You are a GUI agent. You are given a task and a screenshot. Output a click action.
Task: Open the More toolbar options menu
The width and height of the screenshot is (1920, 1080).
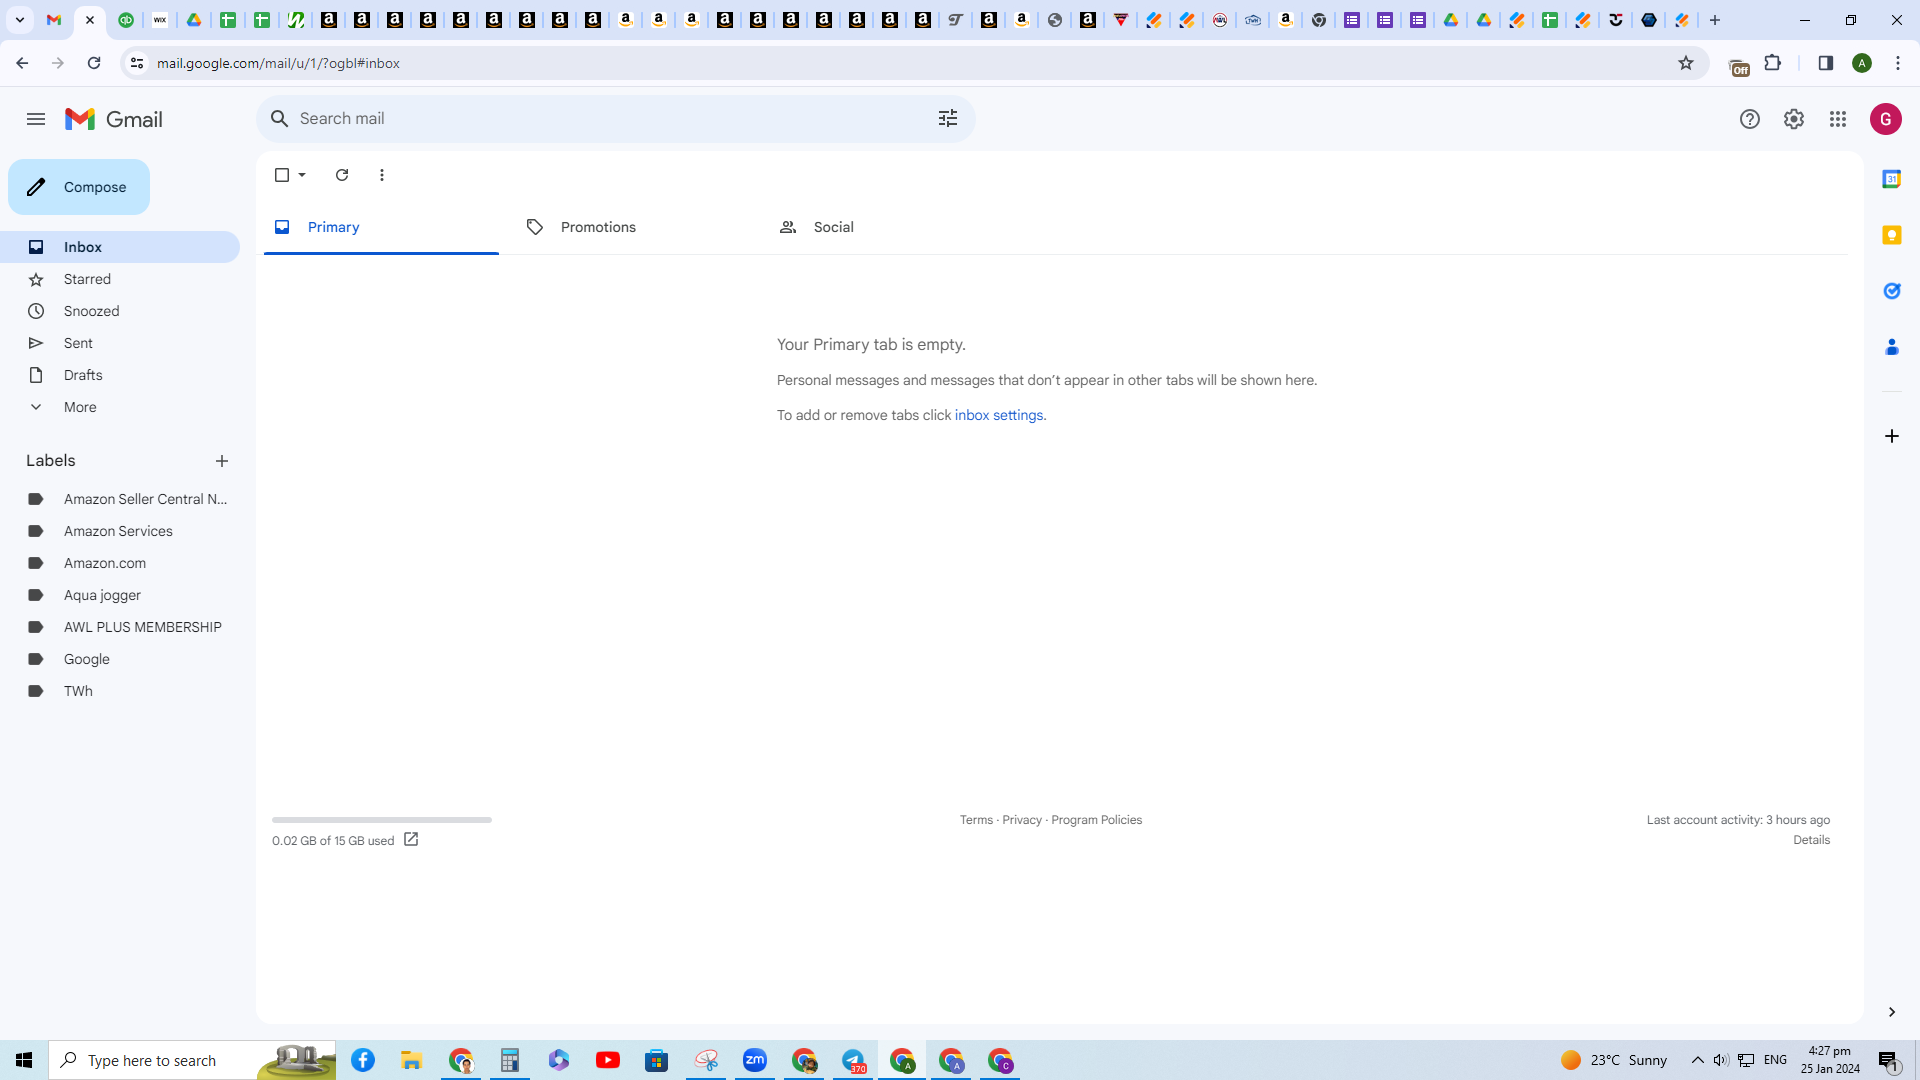click(x=382, y=175)
